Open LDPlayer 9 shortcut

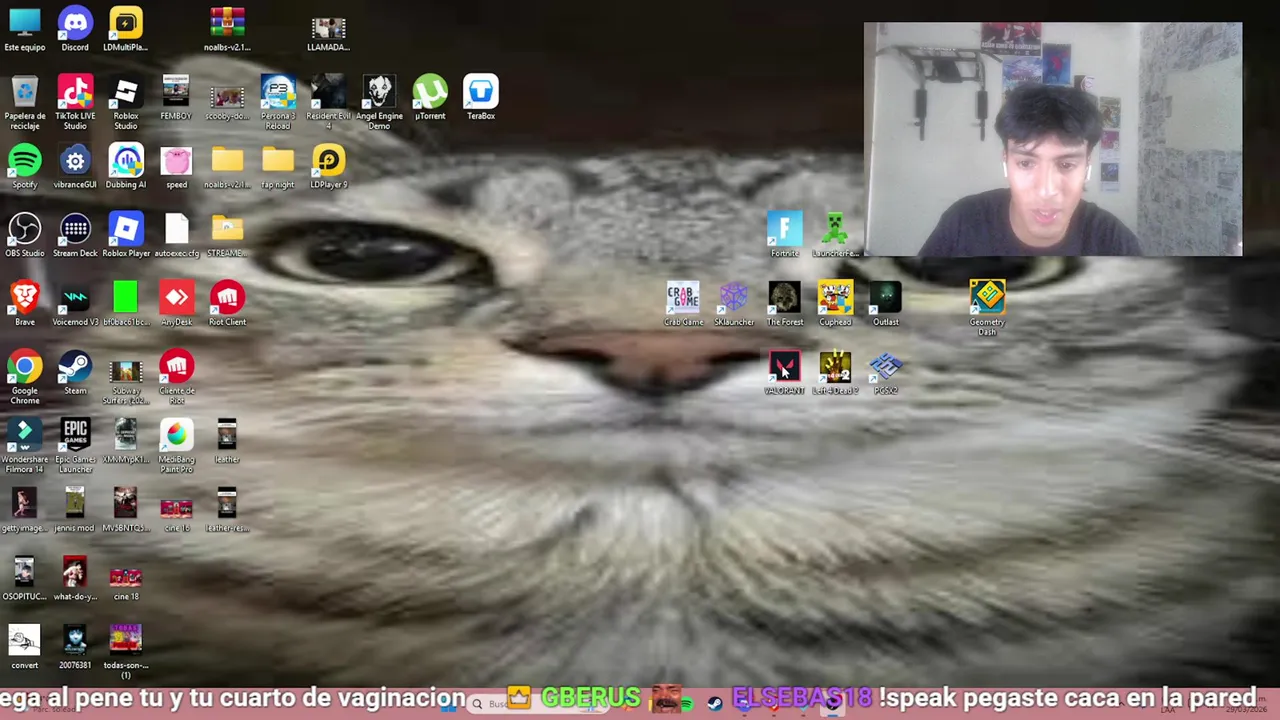click(x=329, y=166)
